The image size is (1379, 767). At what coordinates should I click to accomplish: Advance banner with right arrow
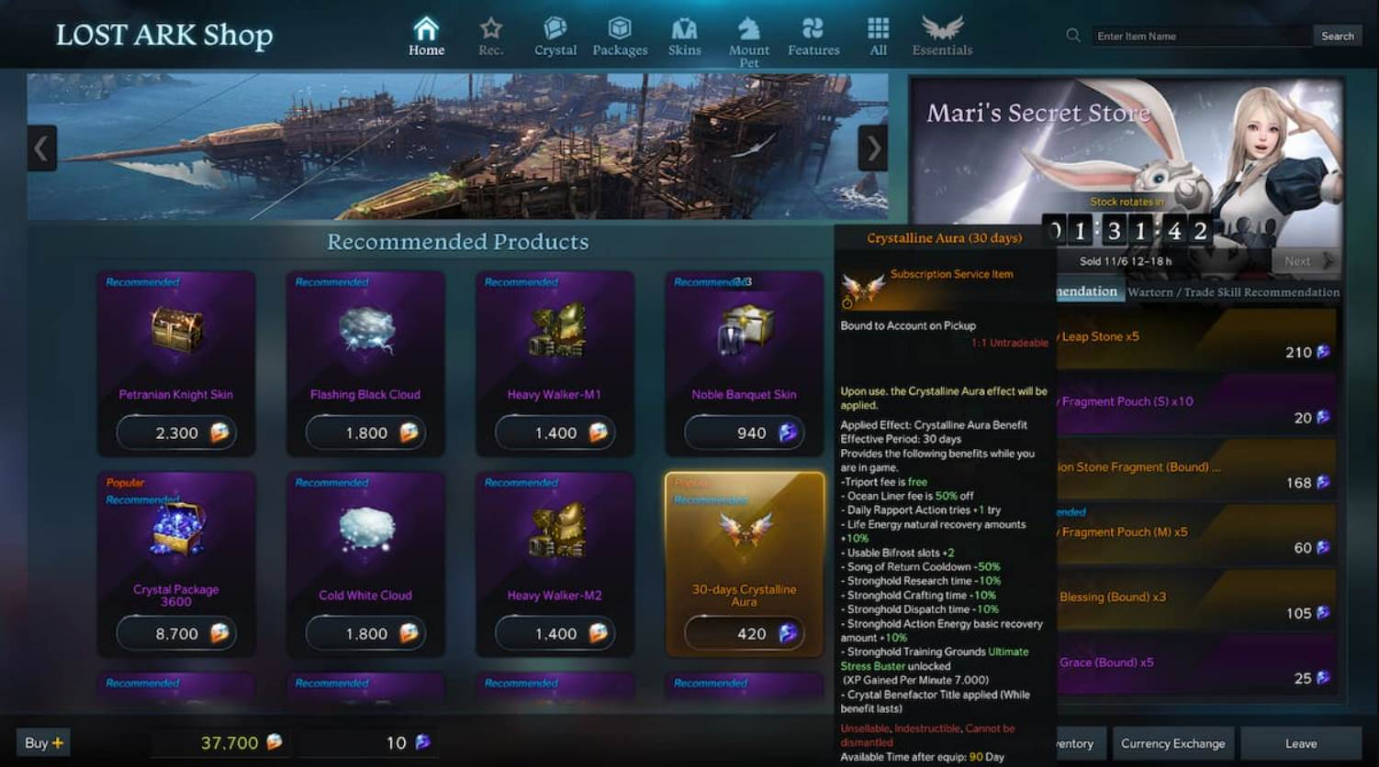(x=873, y=149)
